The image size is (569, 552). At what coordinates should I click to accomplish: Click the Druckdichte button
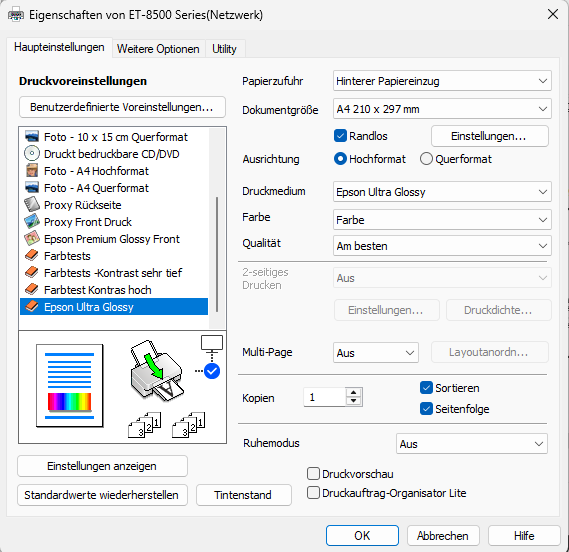tap(499, 310)
